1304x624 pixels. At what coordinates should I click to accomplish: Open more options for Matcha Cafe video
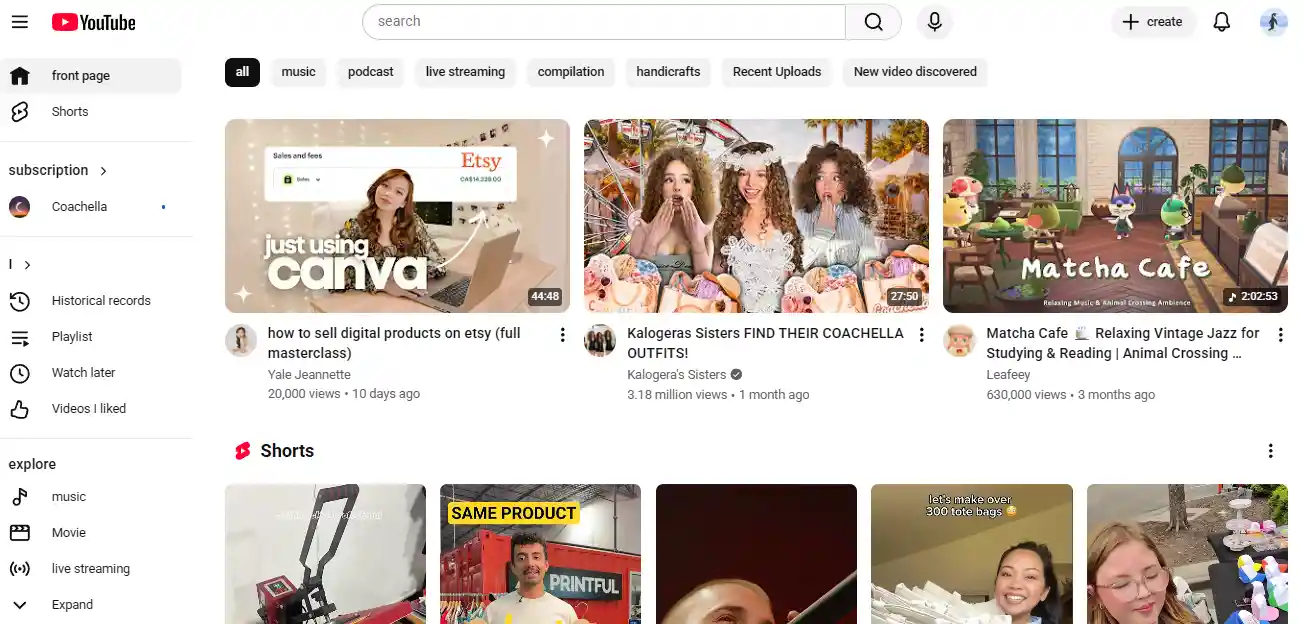coord(1280,335)
